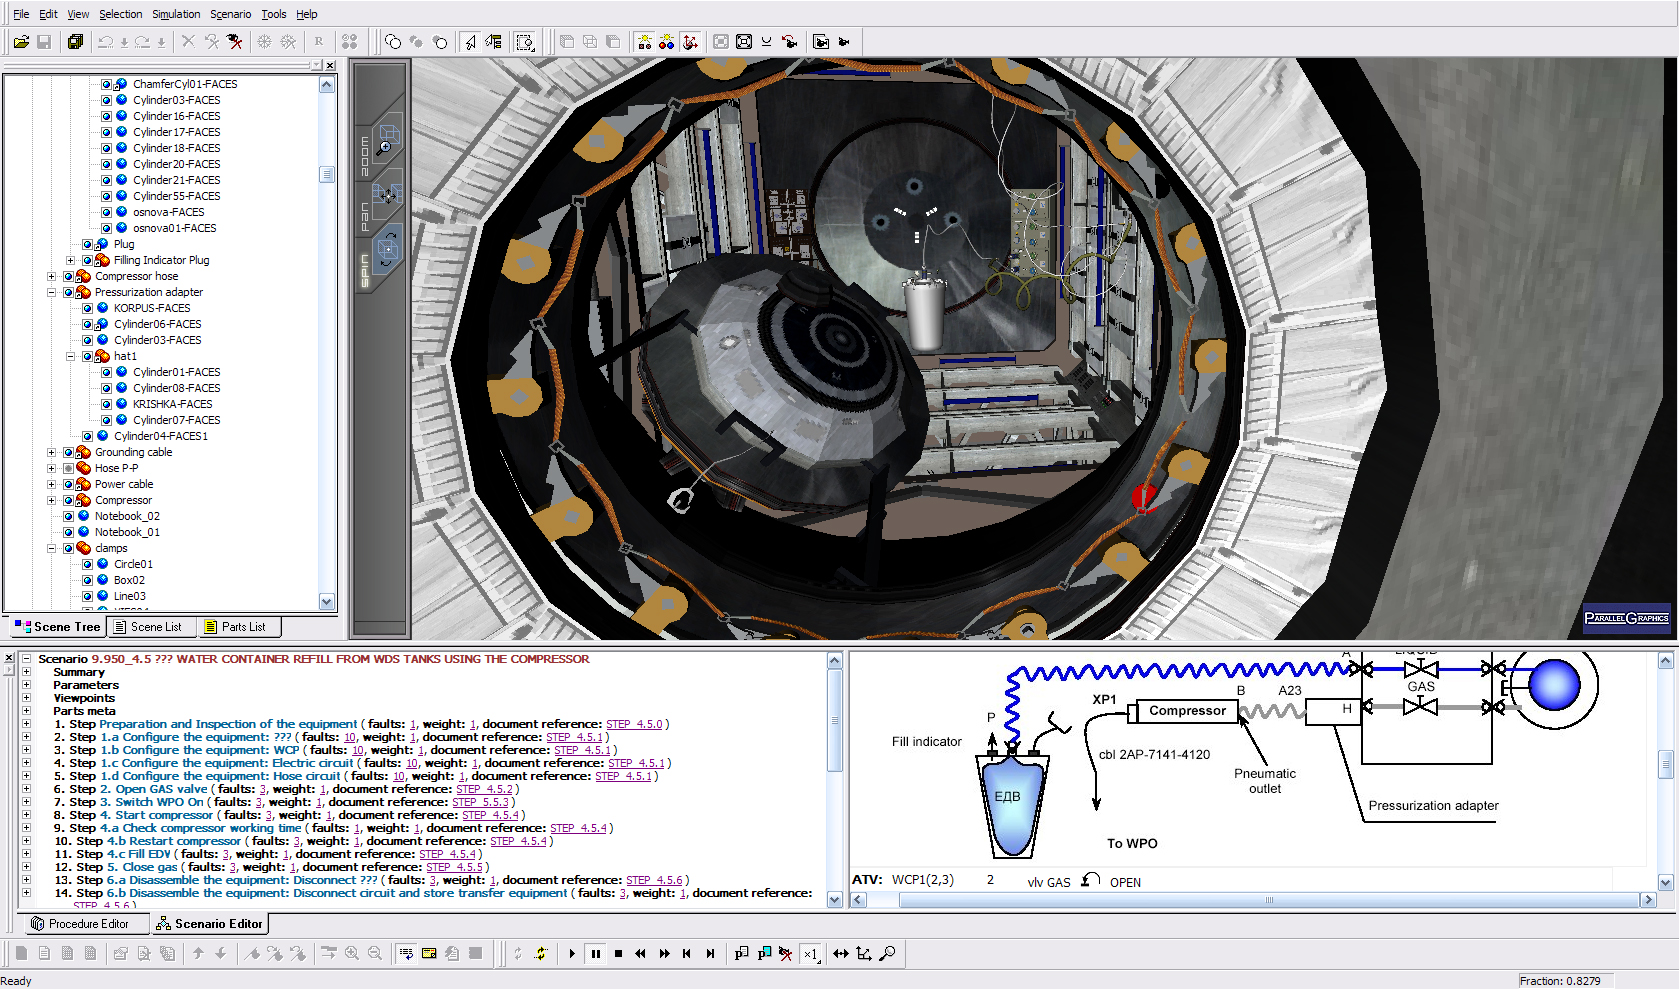Toggle visibility of Compressor hose
The height and width of the screenshot is (989, 1679).
pos(68,276)
